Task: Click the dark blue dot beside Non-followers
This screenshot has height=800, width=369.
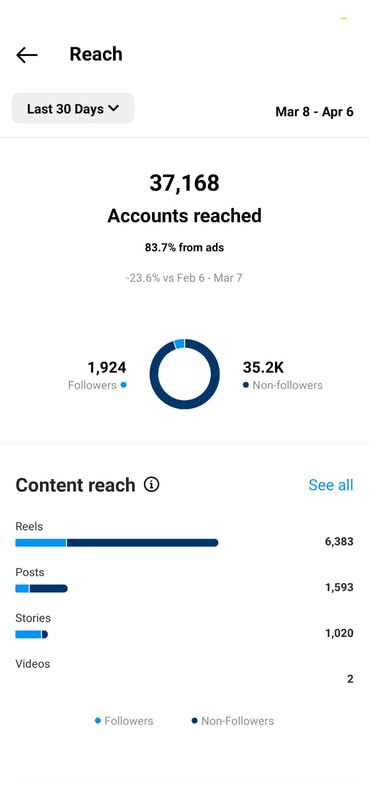Action: click(246, 385)
